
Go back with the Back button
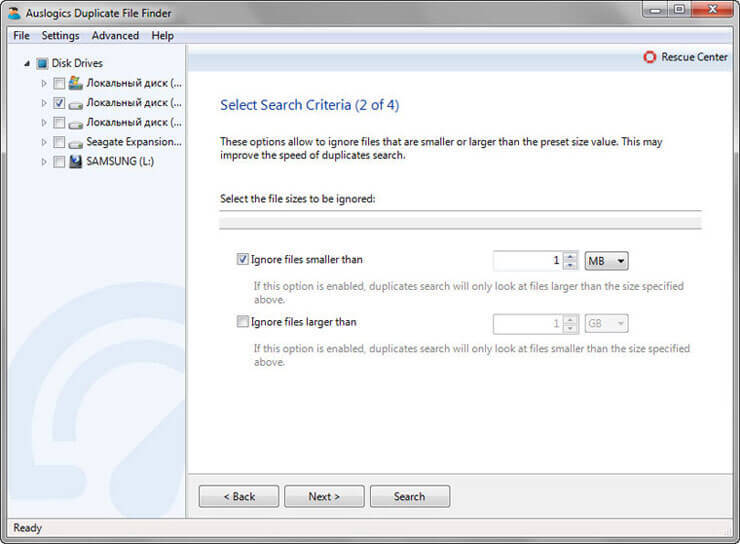click(x=238, y=496)
